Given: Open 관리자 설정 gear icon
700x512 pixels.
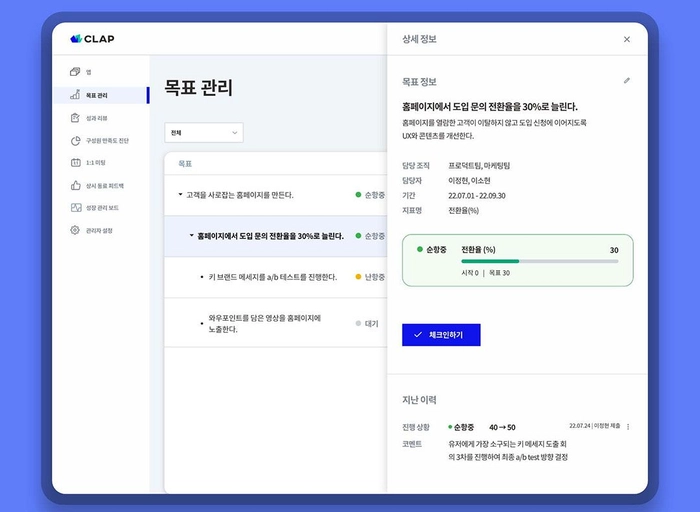Looking at the screenshot, I should [75, 230].
